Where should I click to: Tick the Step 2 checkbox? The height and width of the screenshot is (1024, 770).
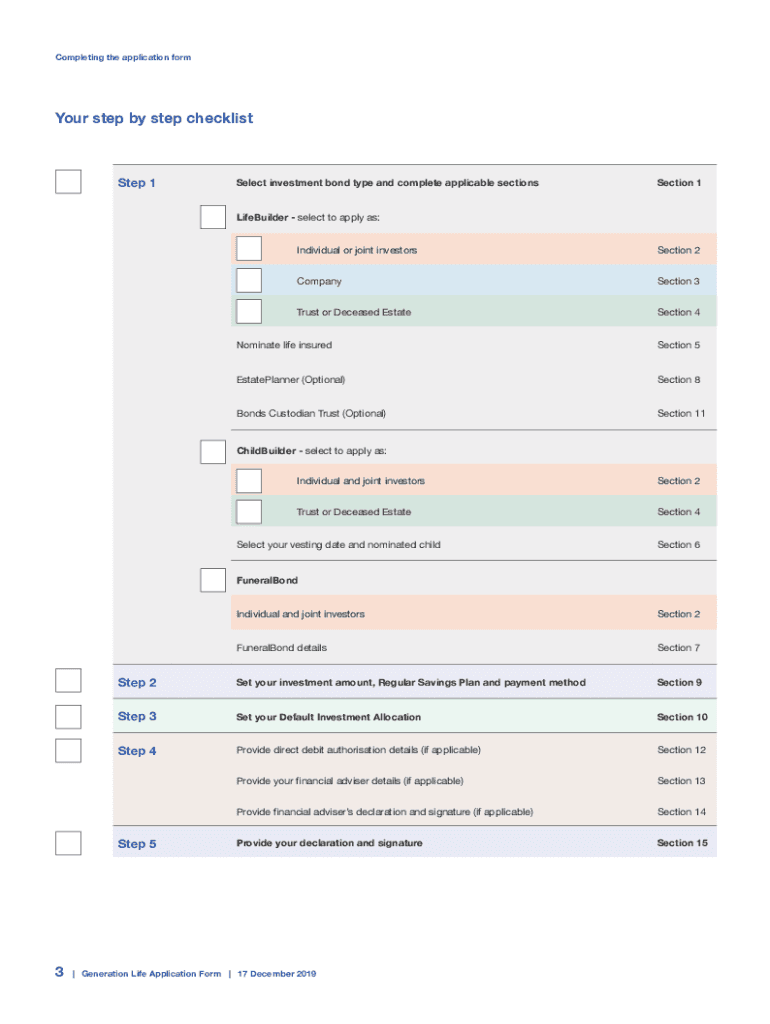(x=68, y=682)
